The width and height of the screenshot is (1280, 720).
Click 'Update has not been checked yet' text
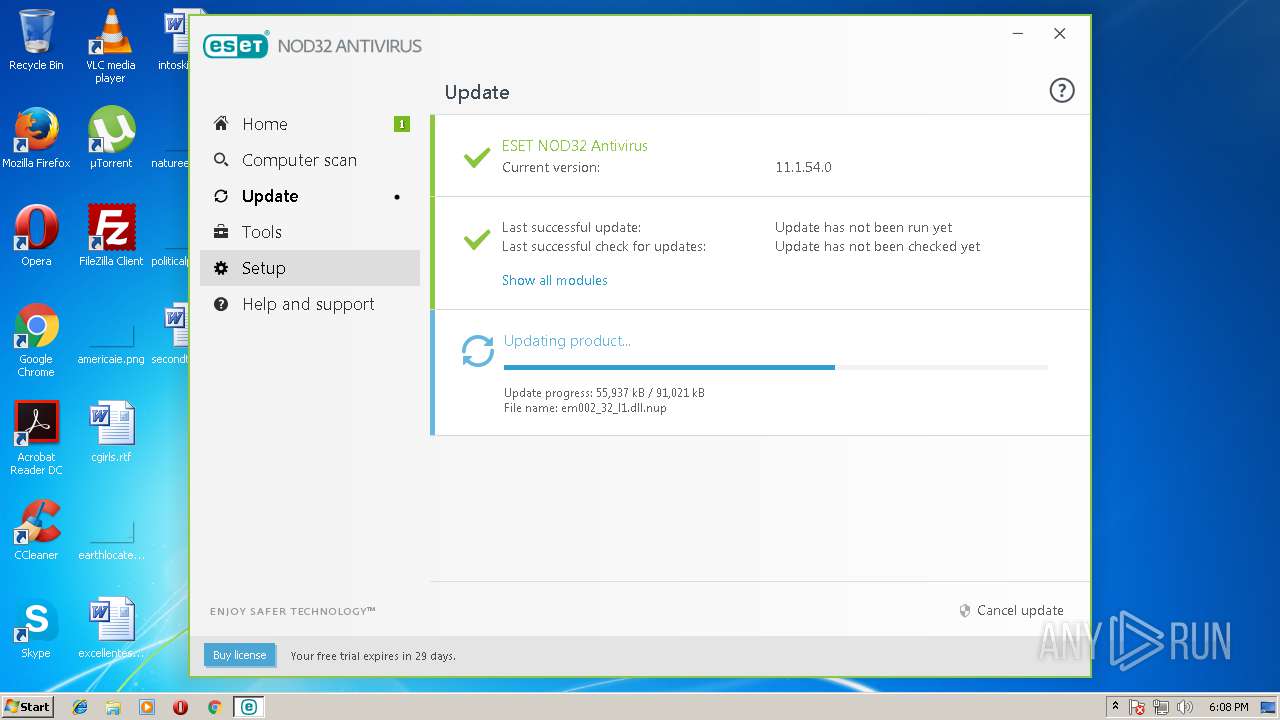point(877,246)
